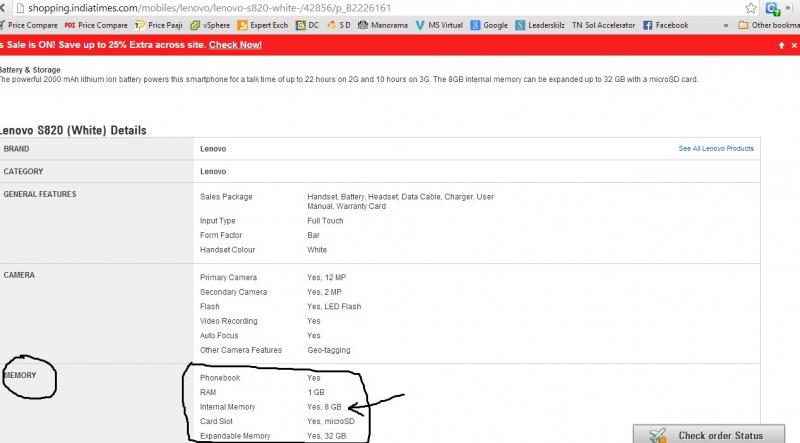Click the 'Yes, 8 GB' internal memory value
This screenshot has height=443, width=800.
[x=324, y=407]
